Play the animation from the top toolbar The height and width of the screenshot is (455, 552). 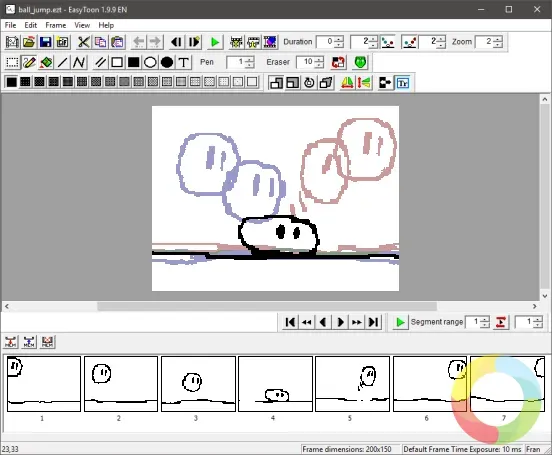215,42
